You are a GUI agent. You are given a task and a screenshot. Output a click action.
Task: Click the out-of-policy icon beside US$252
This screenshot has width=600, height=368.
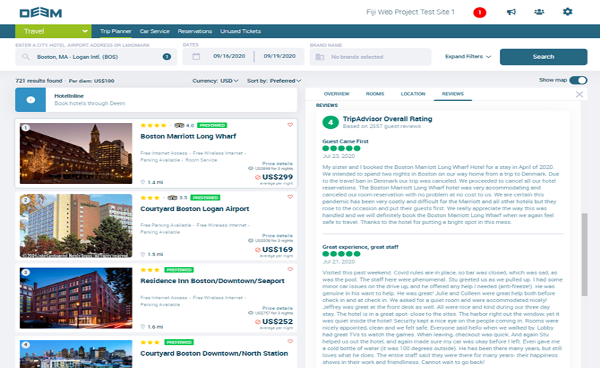click(x=258, y=322)
